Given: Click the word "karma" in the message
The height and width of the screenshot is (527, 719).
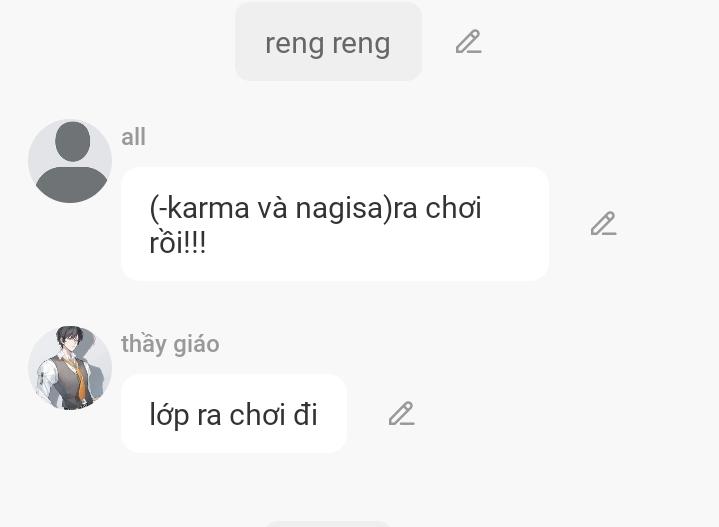Looking at the screenshot, I should tap(208, 207).
